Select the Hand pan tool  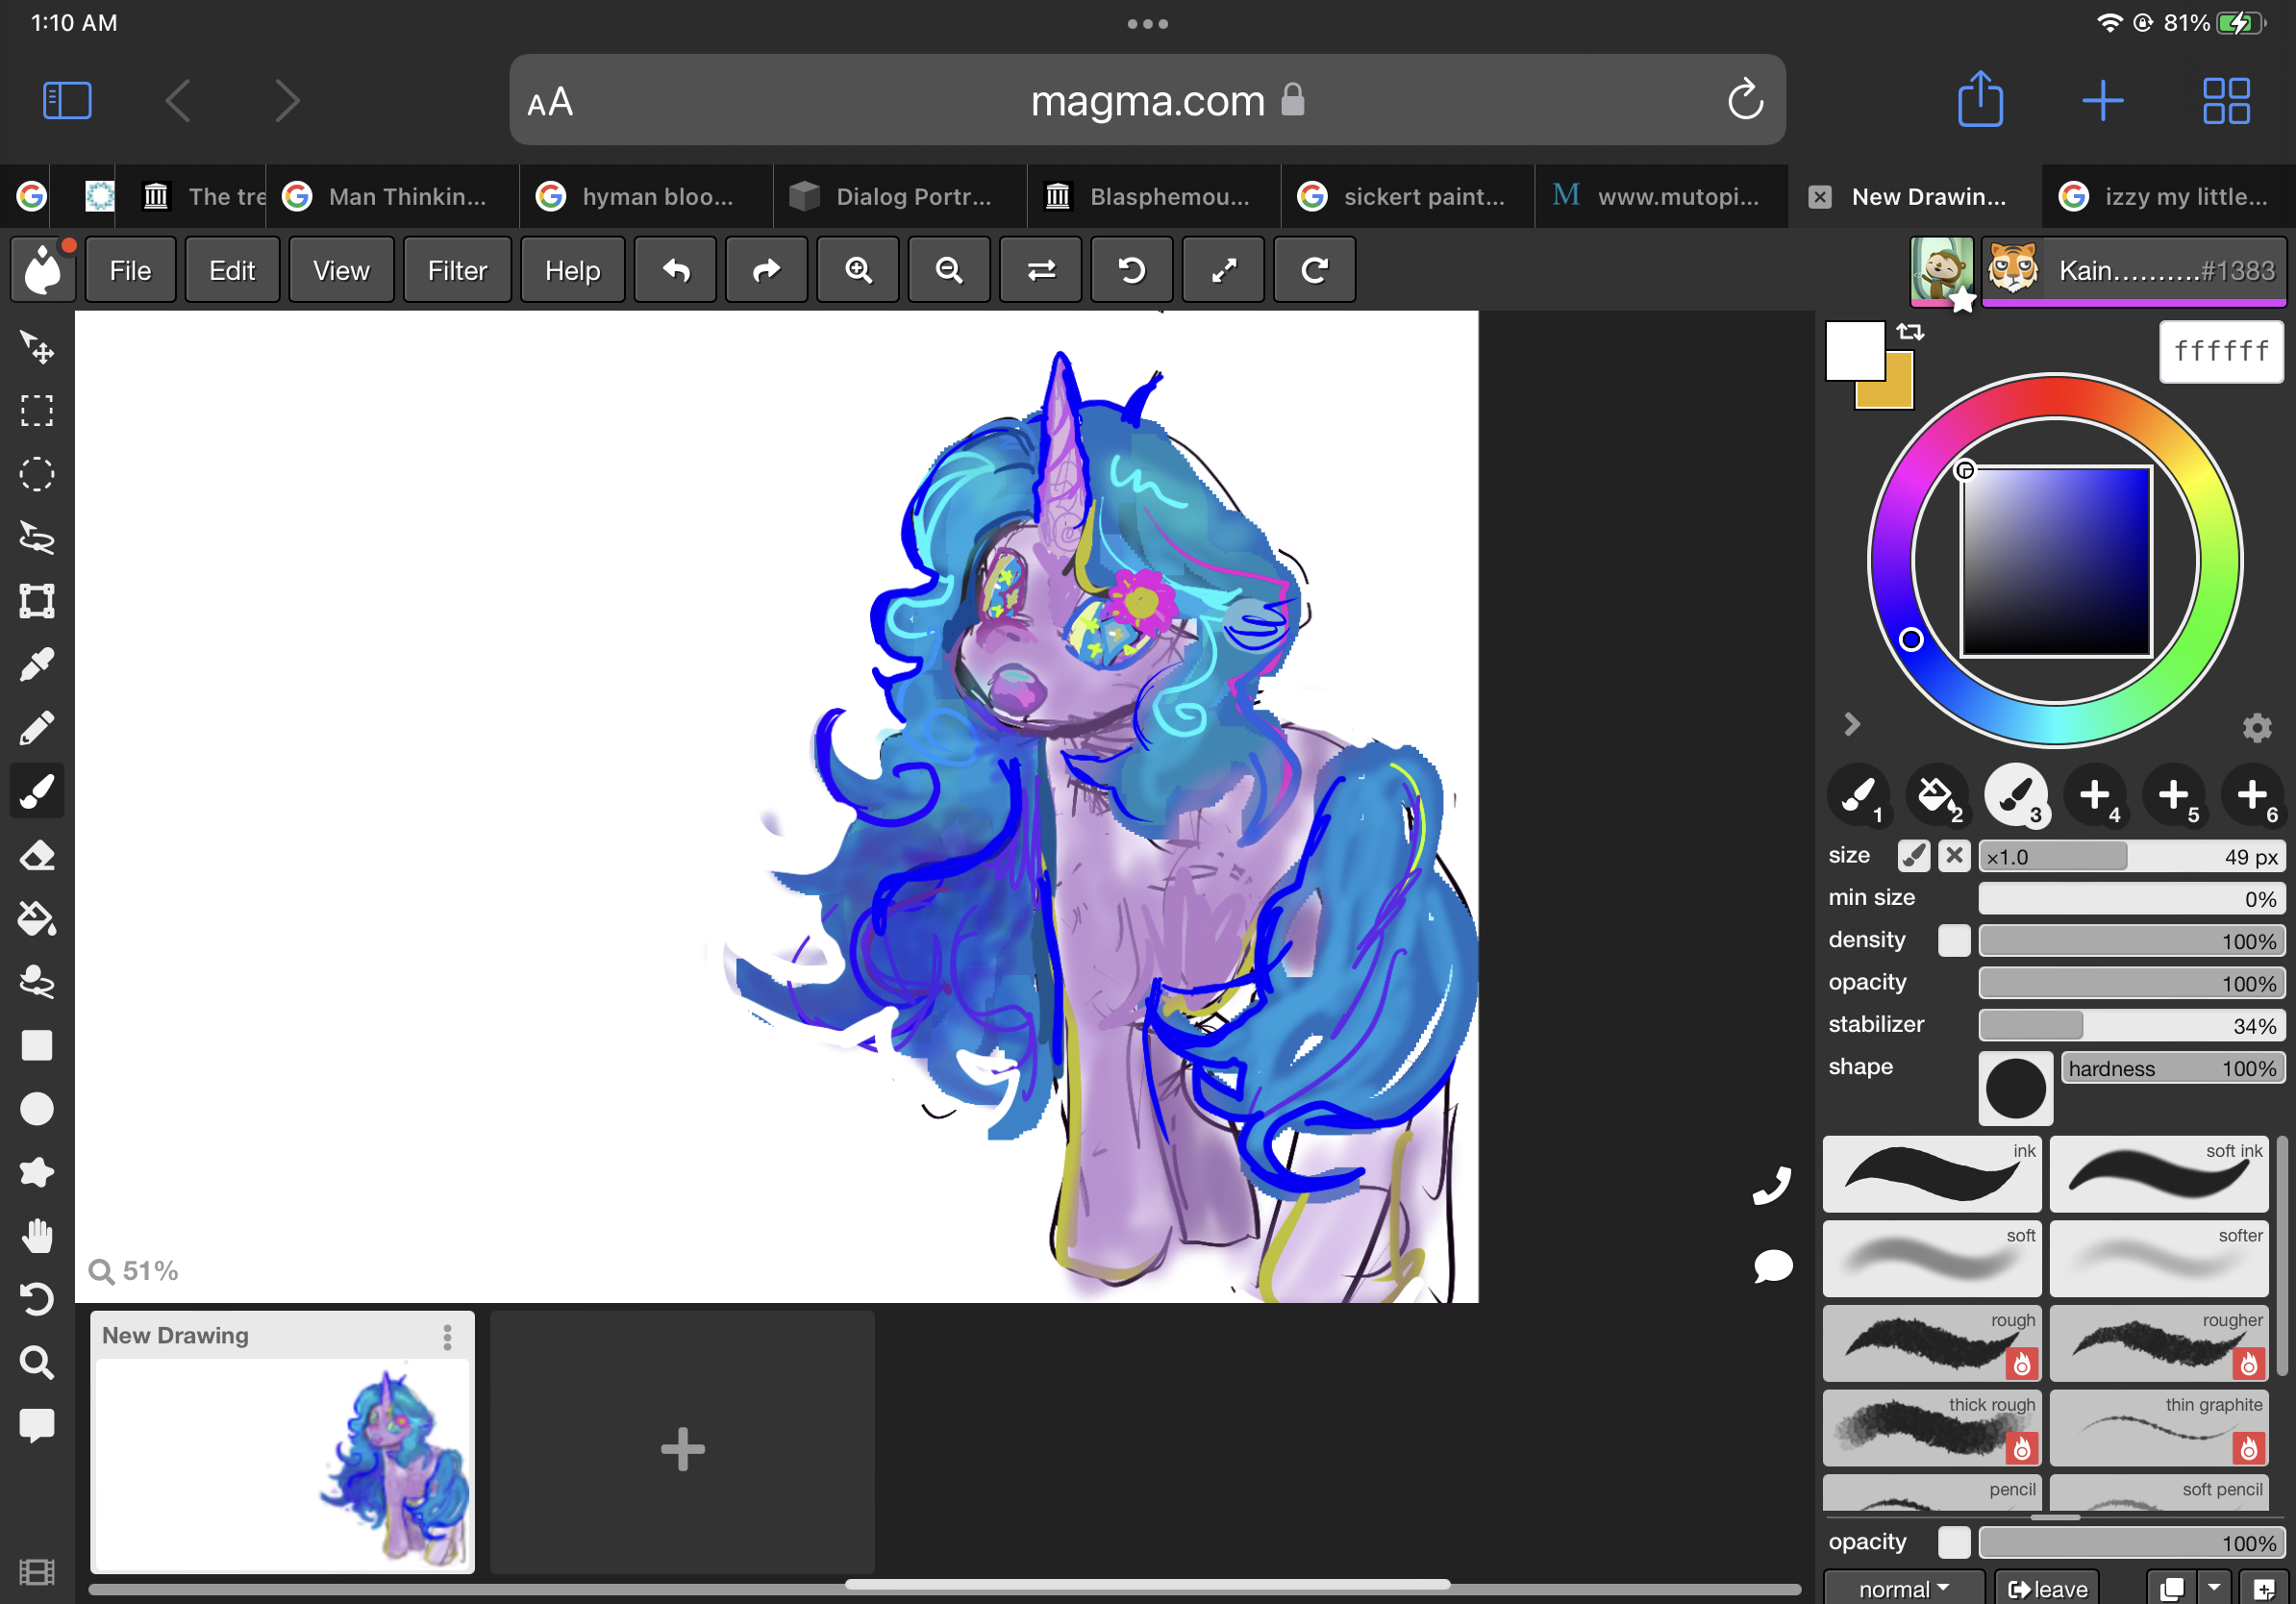pyautogui.click(x=37, y=1236)
